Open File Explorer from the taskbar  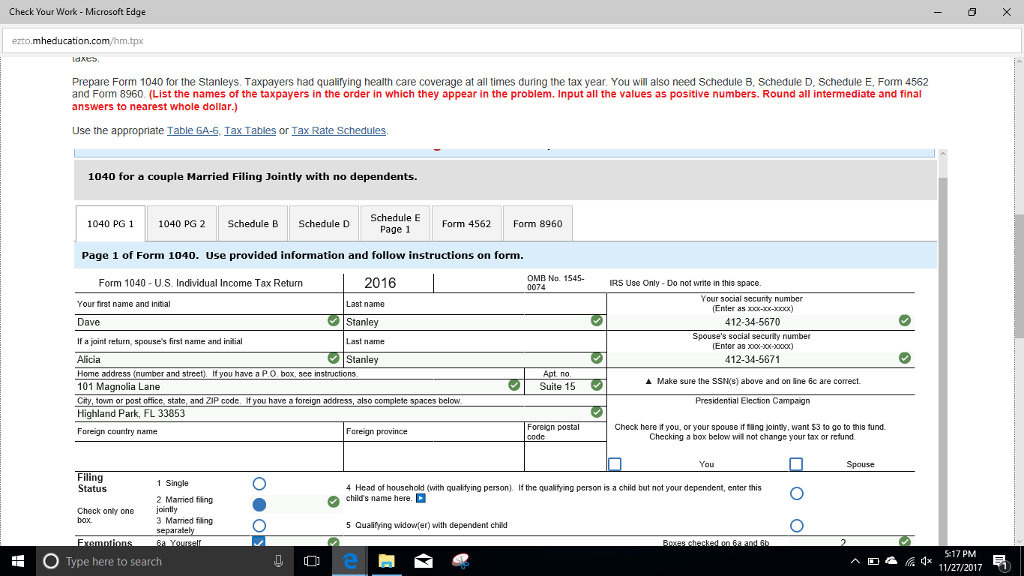(x=387, y=561)
